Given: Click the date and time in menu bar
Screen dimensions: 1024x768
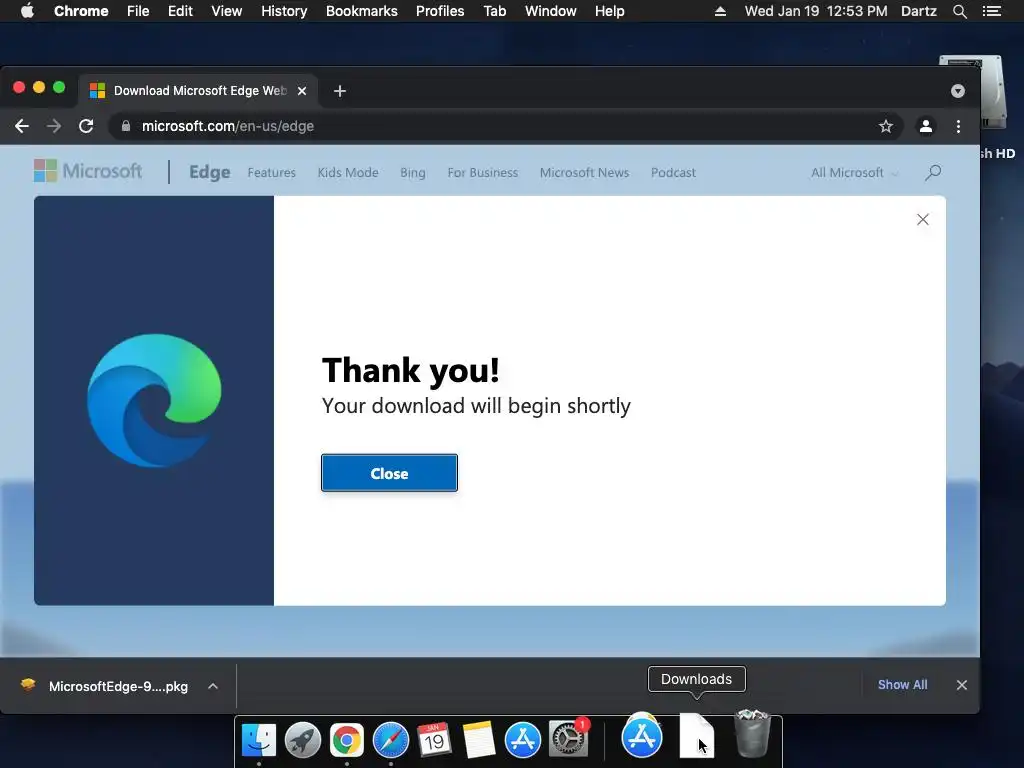Looking at the screenshot, I should (x=816, y=11).
